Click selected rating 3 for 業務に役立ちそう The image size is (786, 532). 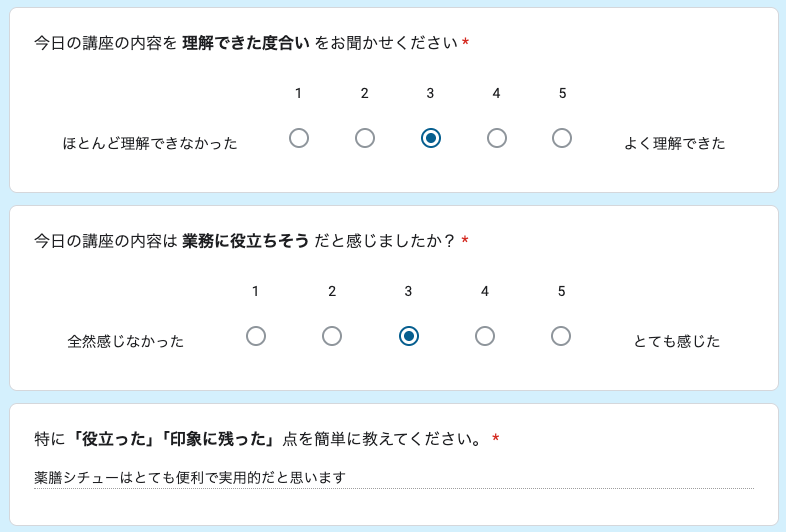tap(408, 336)
